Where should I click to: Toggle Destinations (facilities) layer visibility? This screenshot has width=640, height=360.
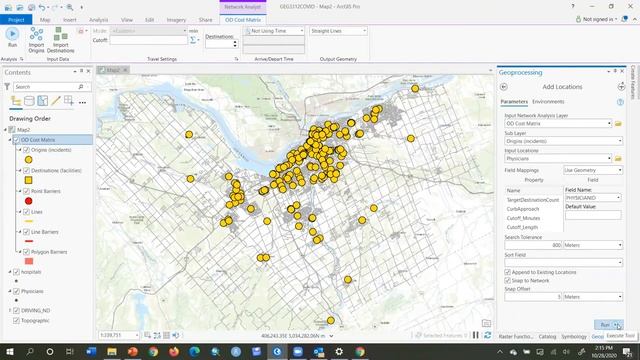click(26, 170)
